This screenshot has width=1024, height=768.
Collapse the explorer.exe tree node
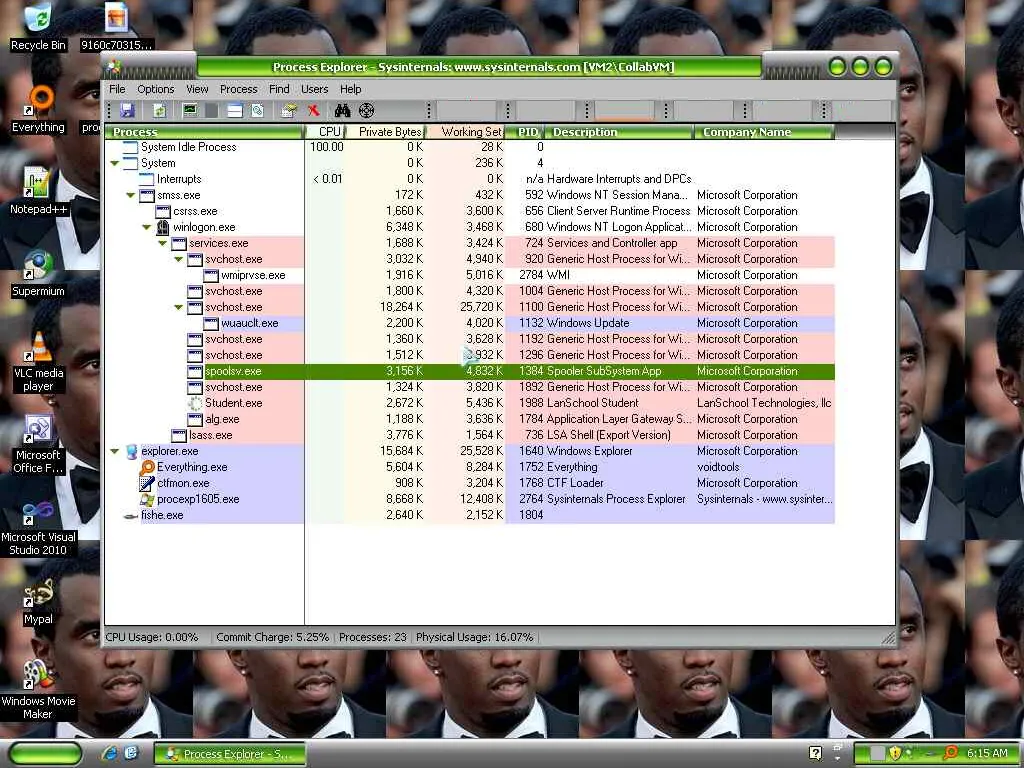pos(115,451)
